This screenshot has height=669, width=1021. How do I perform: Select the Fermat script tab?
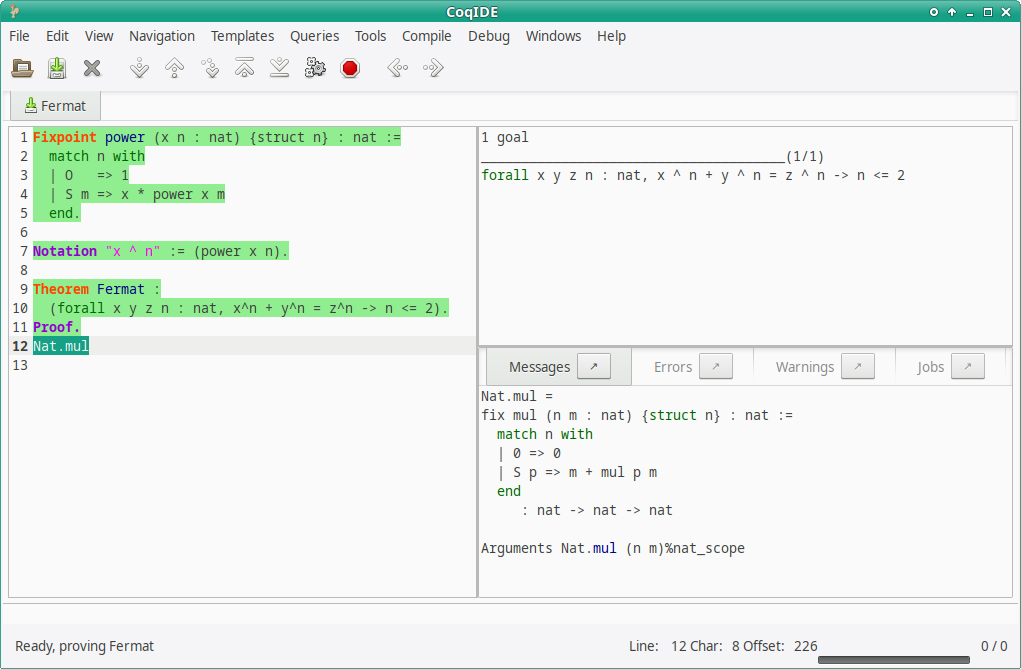point(55,105)
